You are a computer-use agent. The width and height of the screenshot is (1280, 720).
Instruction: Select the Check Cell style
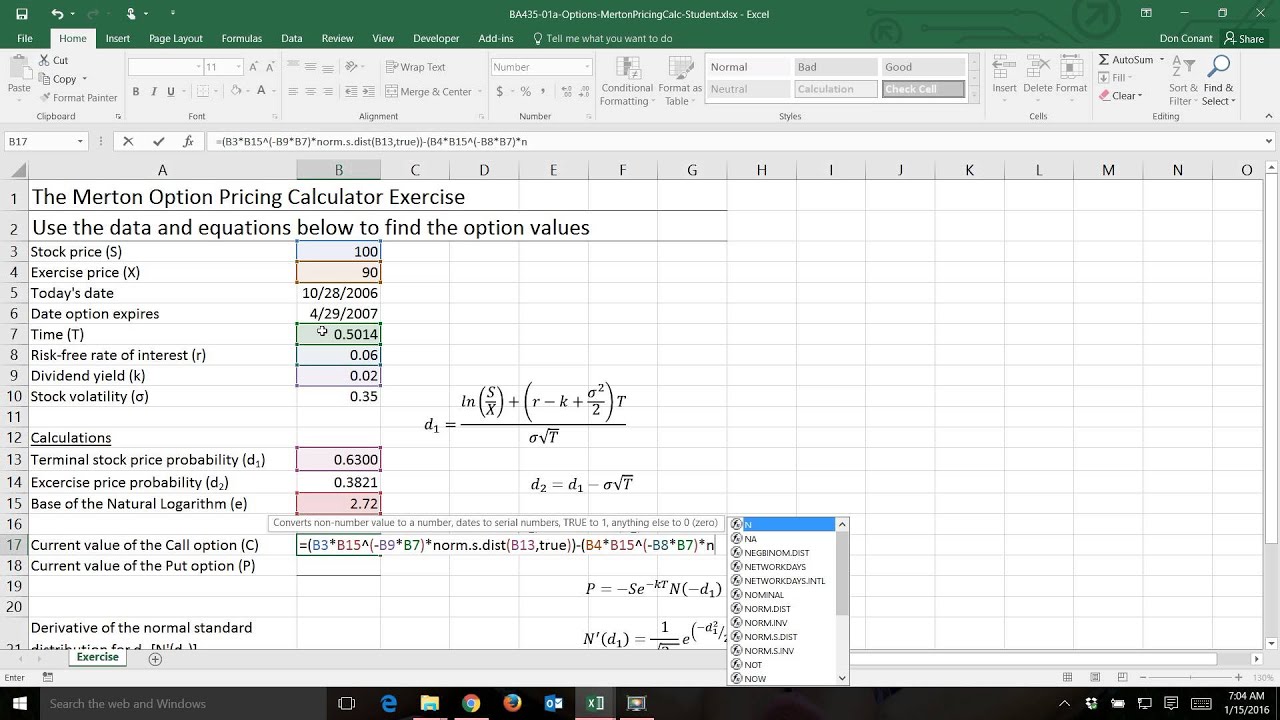point(923,89)
